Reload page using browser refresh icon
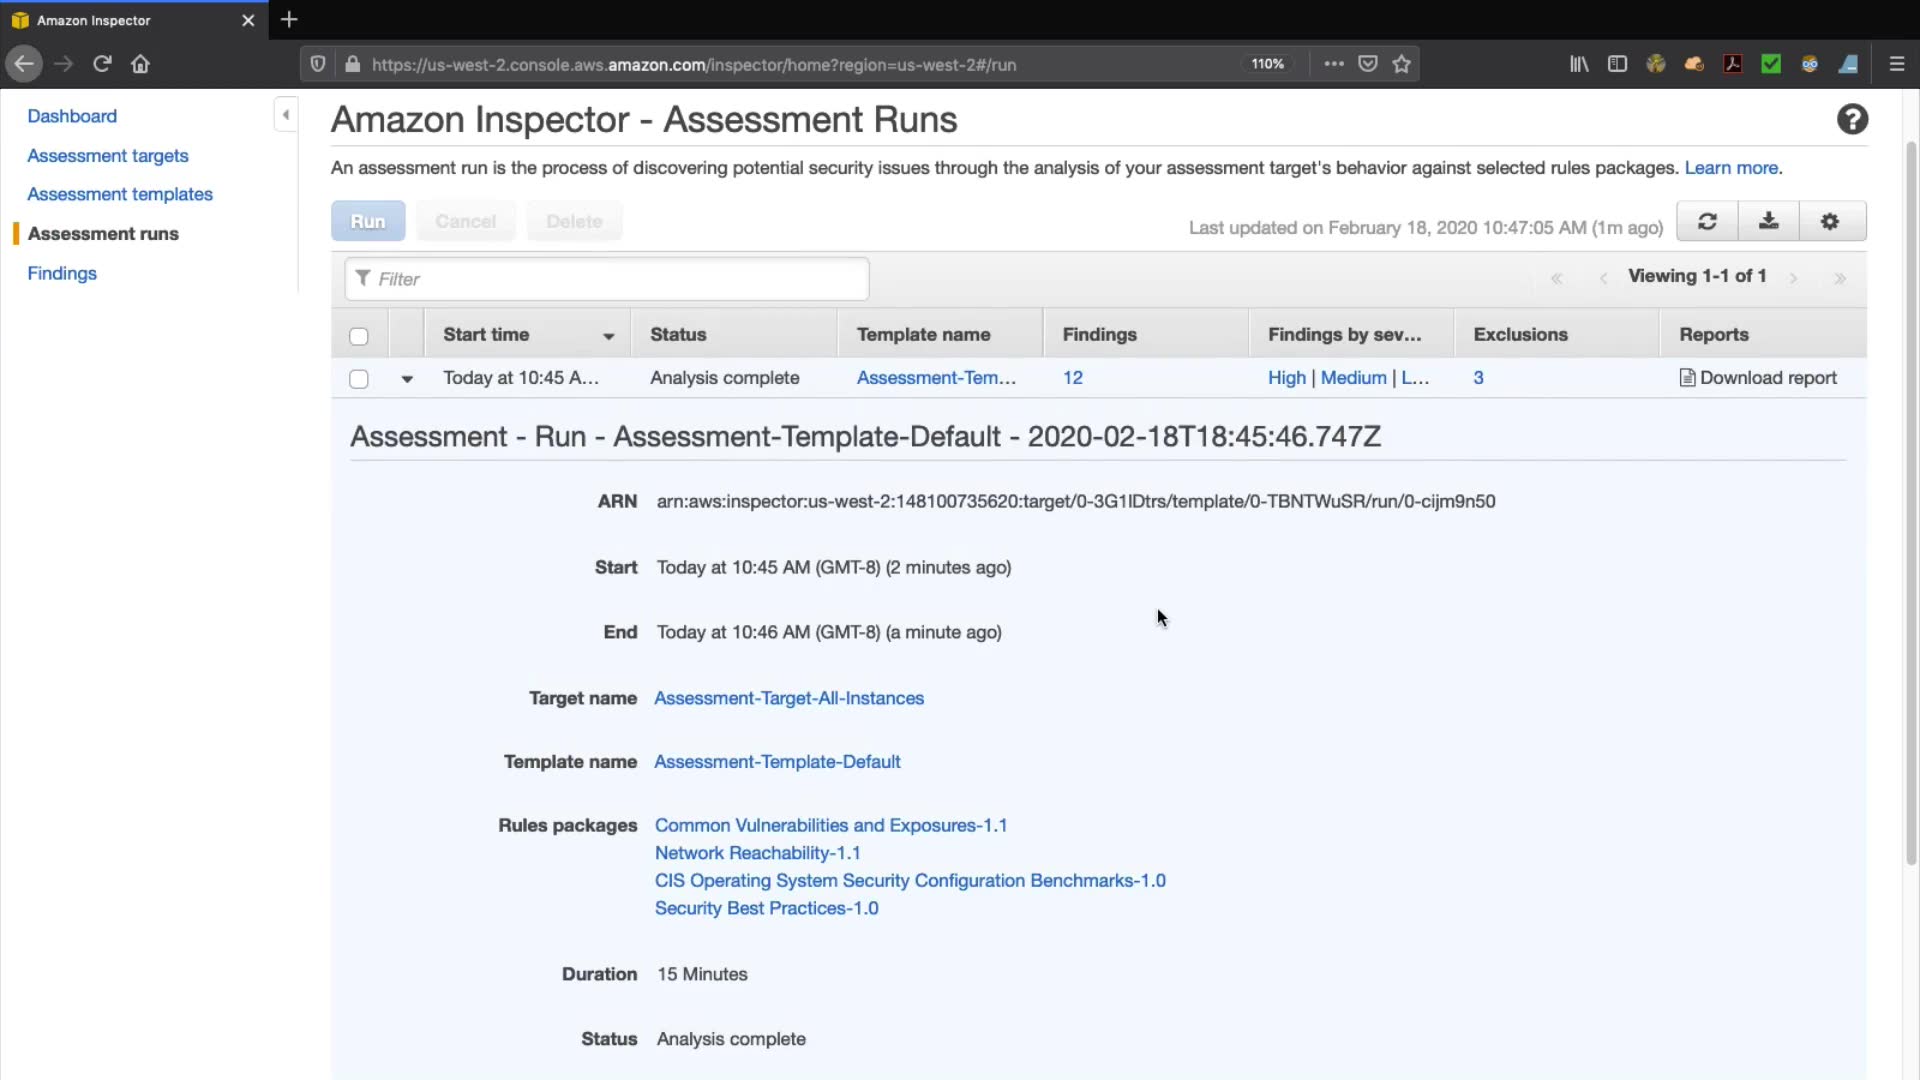The width and height of the screenshot is (1920, 1080). pos(102,64)
